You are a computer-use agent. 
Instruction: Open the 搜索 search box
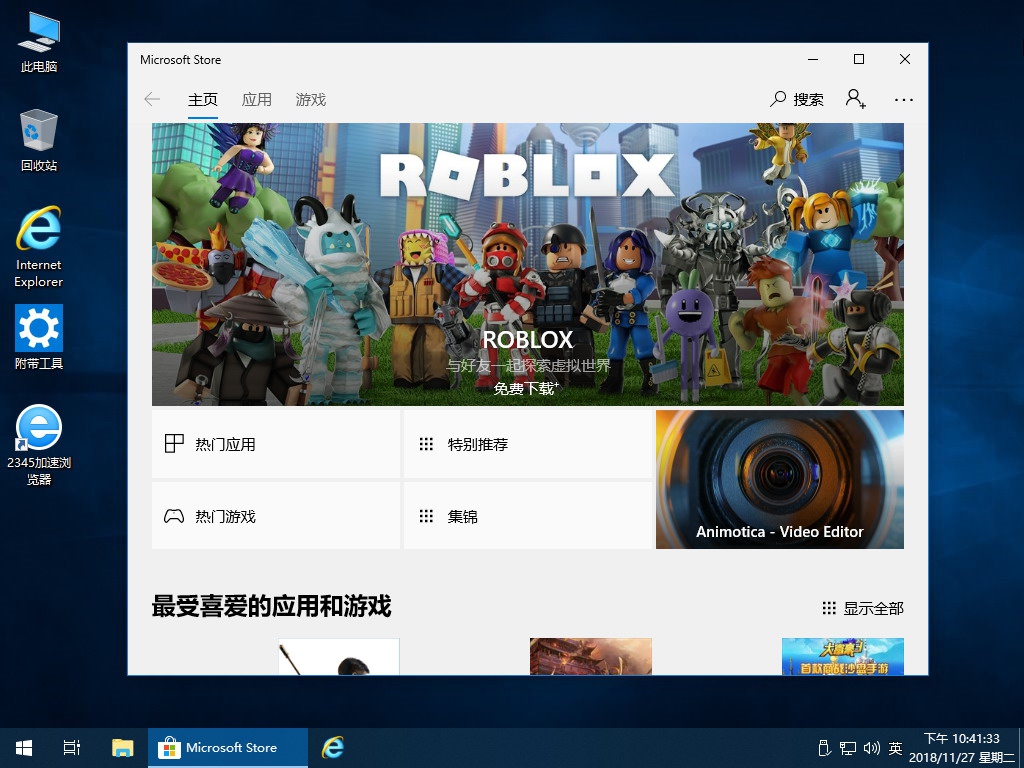click(x=797, y=99)
